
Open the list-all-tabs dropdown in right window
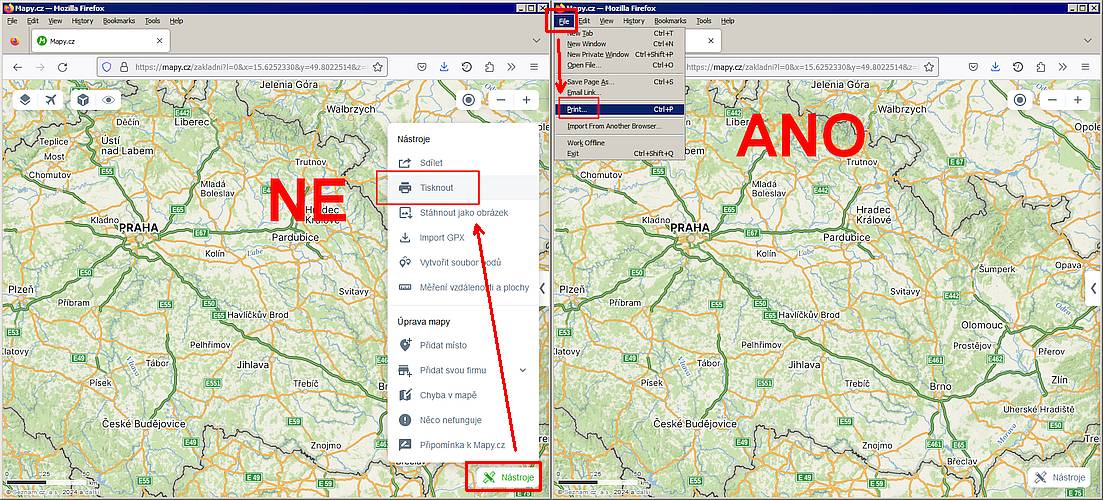tap(1088, 41)
